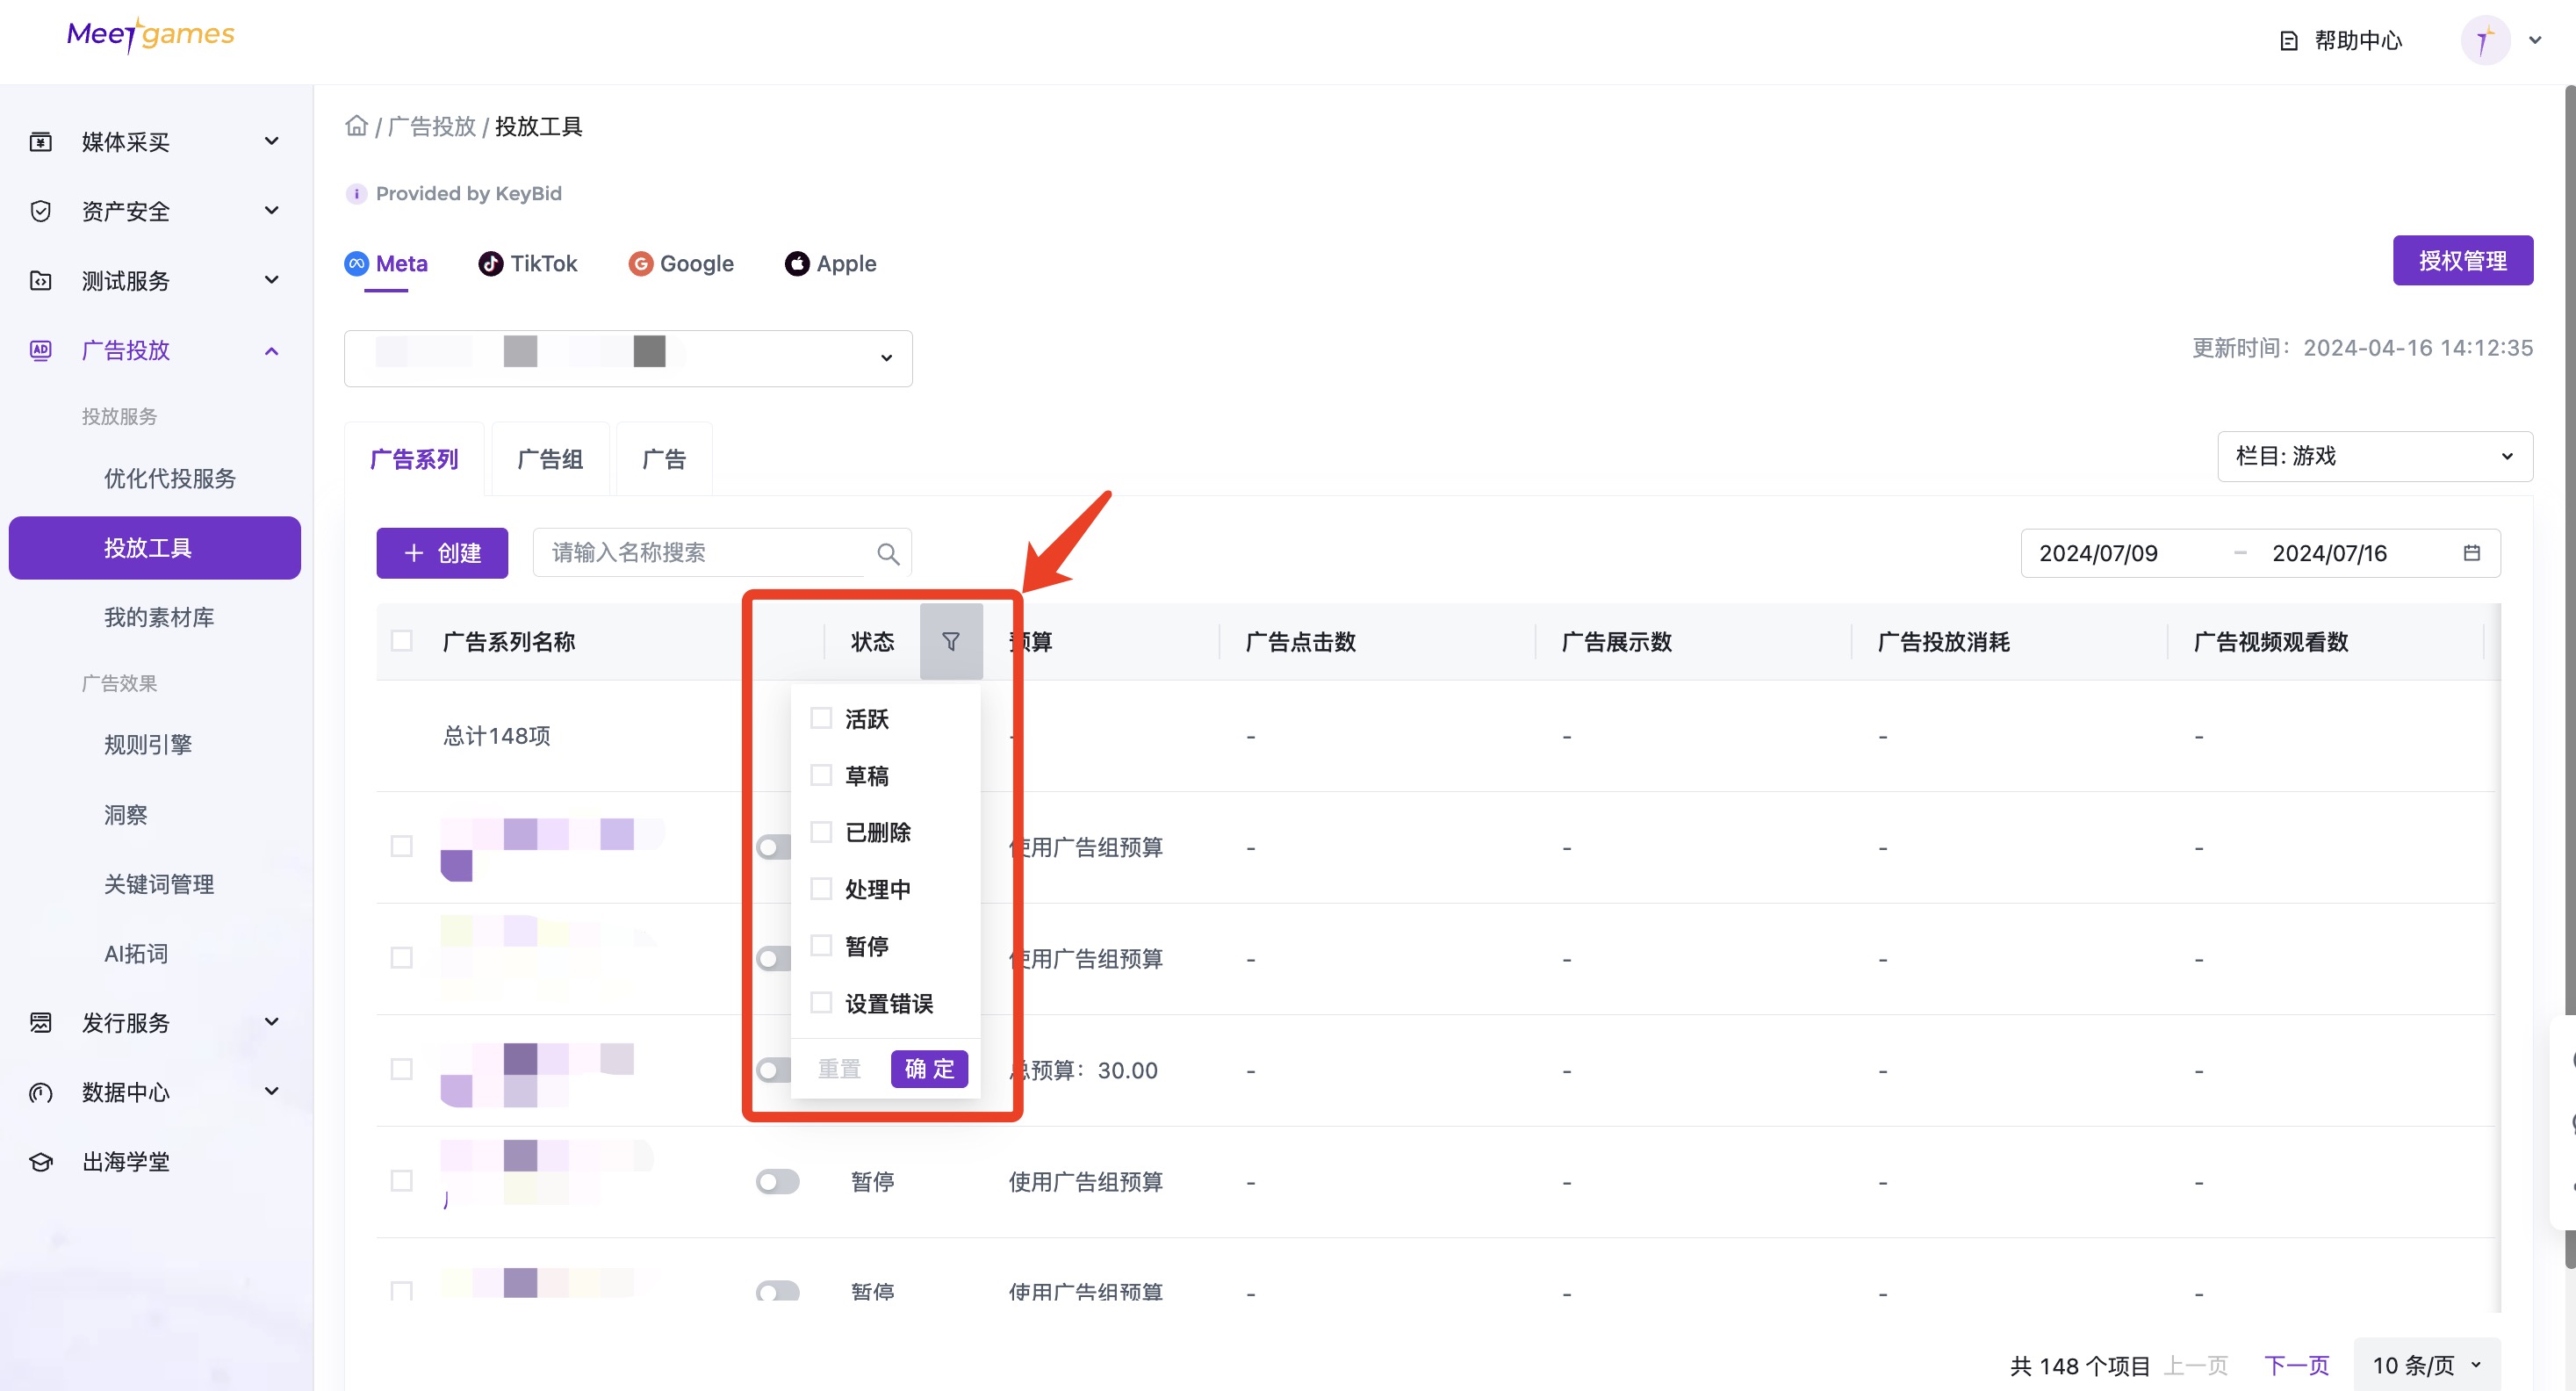Click the home breadcrumb icon
The height and width of the screenshot is (1391, 2576).
356,126
